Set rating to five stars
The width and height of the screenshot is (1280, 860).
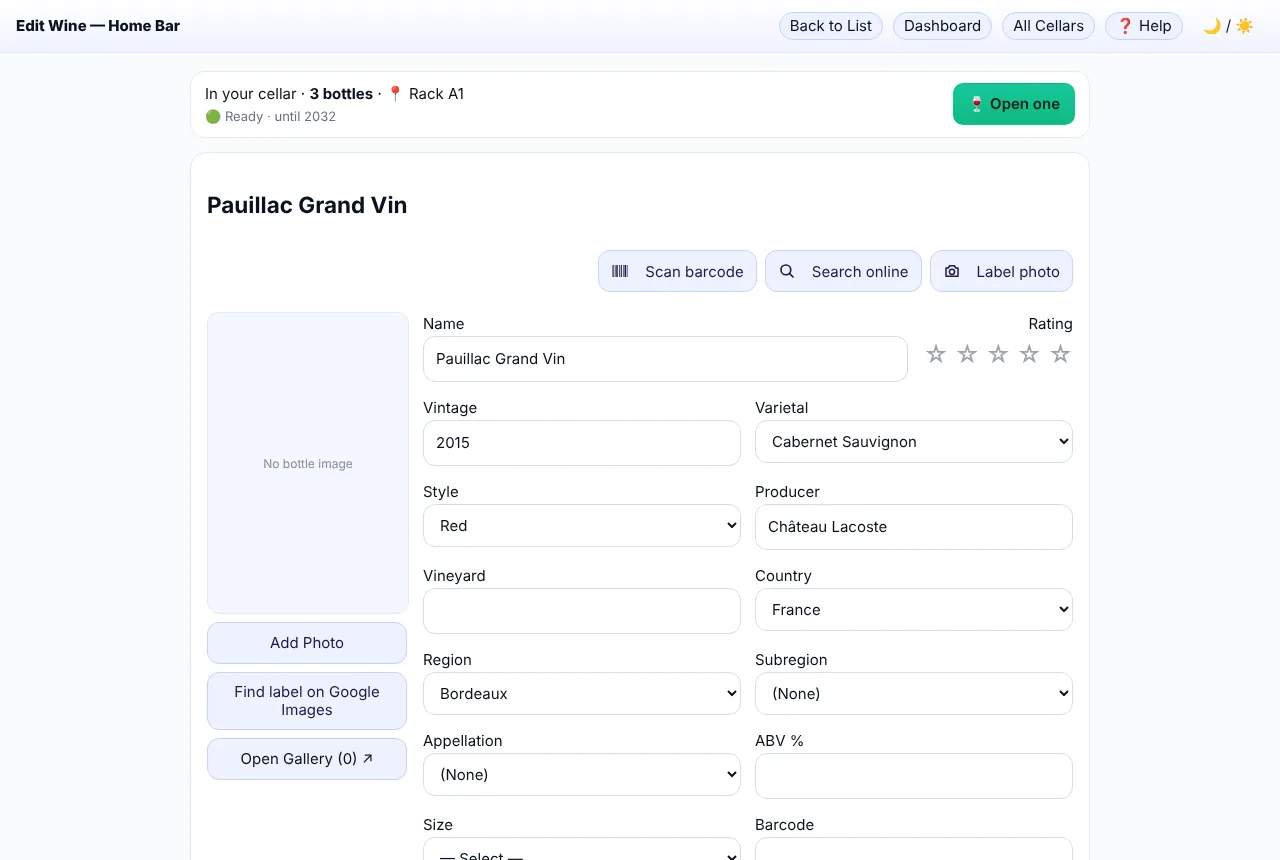[1060, 354]
